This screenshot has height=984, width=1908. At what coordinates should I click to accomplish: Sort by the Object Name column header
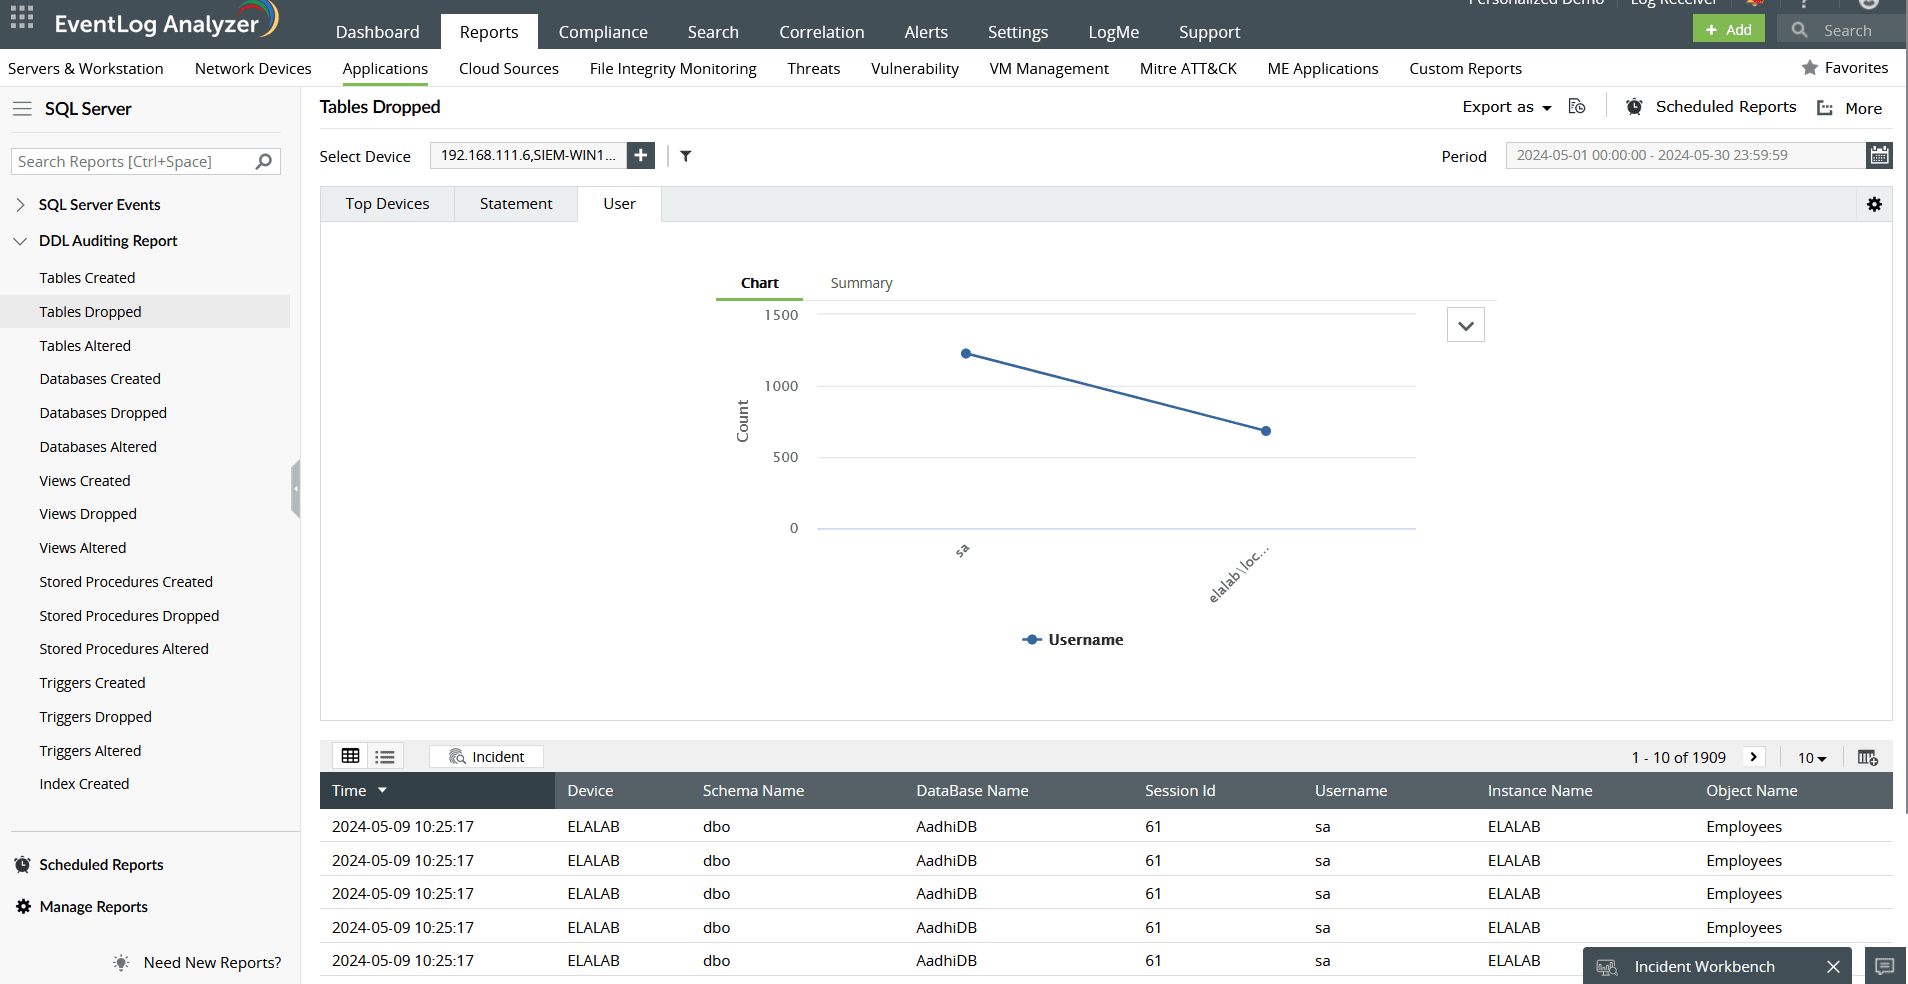tap(1752, 791)
